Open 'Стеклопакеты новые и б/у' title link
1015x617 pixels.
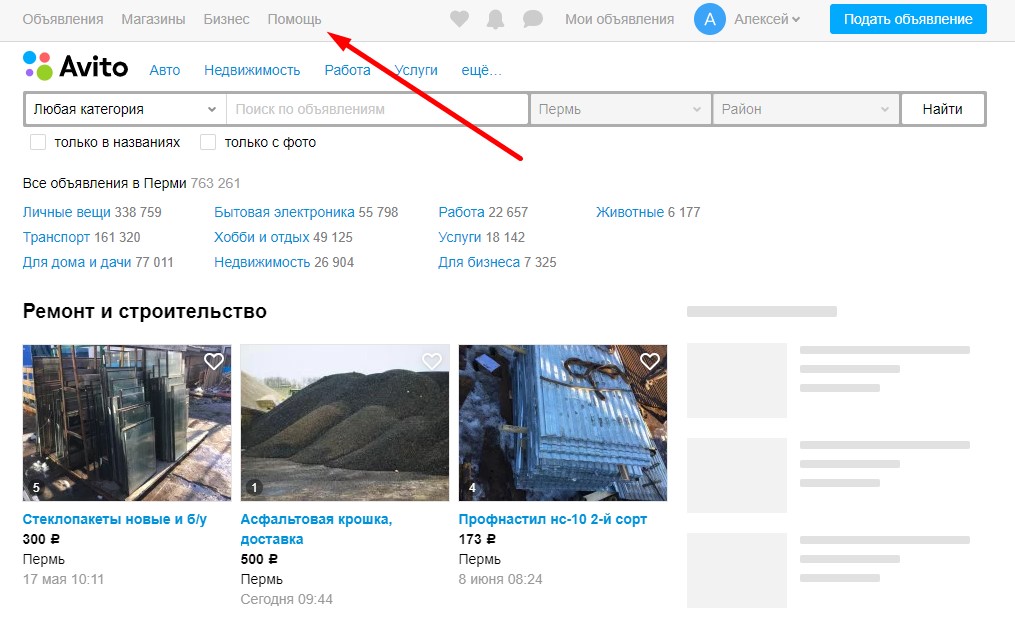(115, 519)
